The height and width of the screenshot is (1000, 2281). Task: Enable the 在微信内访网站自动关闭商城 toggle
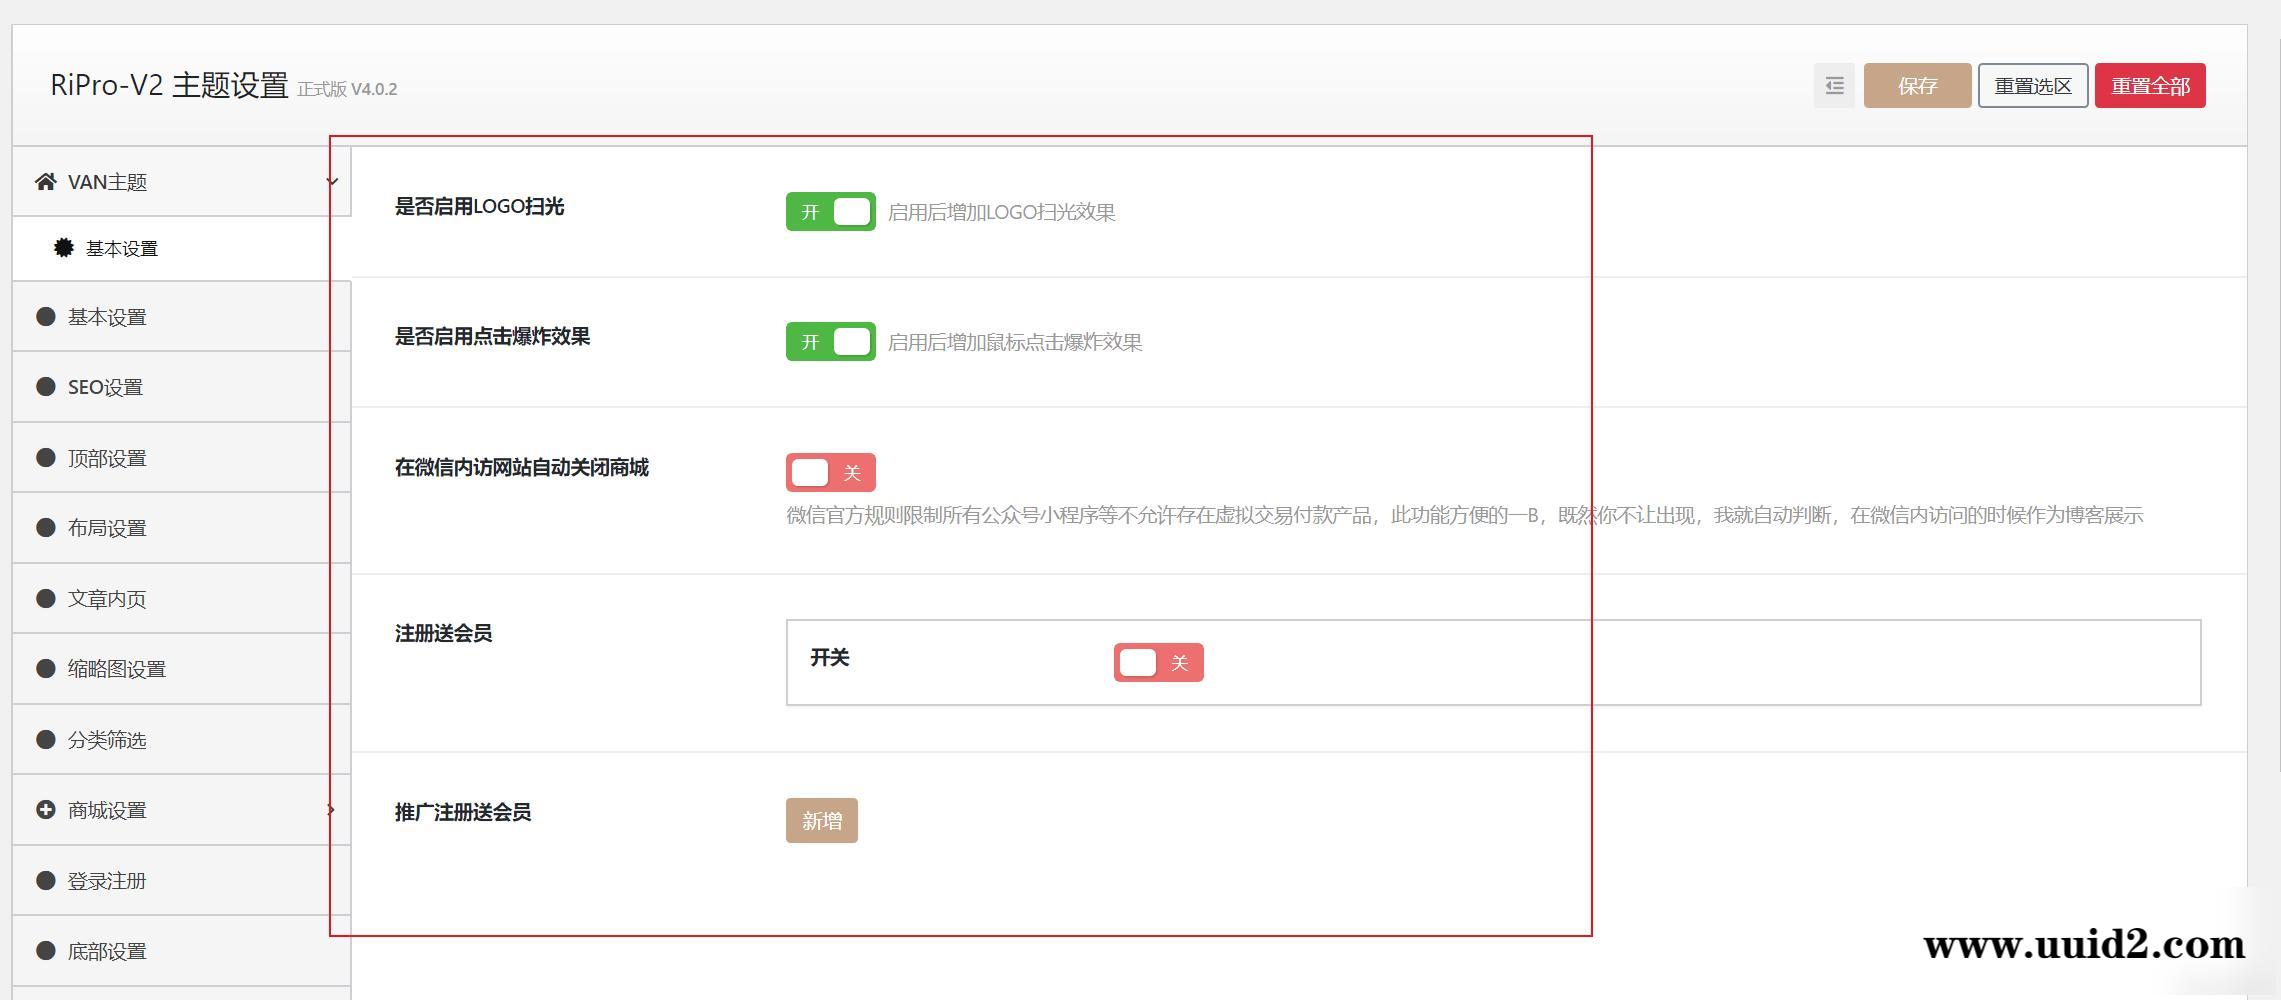tap(830, 471)
